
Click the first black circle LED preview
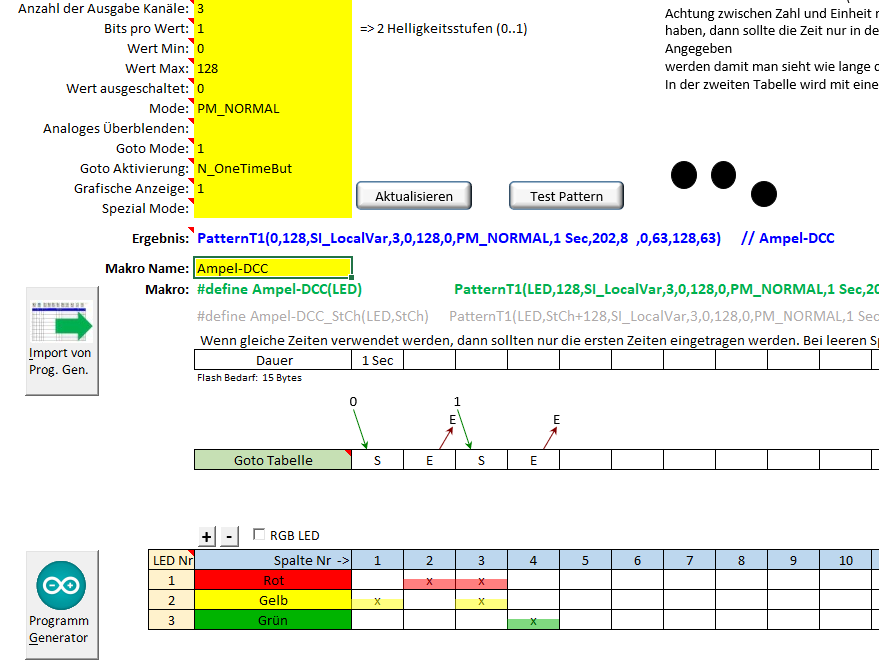(683, 175)
